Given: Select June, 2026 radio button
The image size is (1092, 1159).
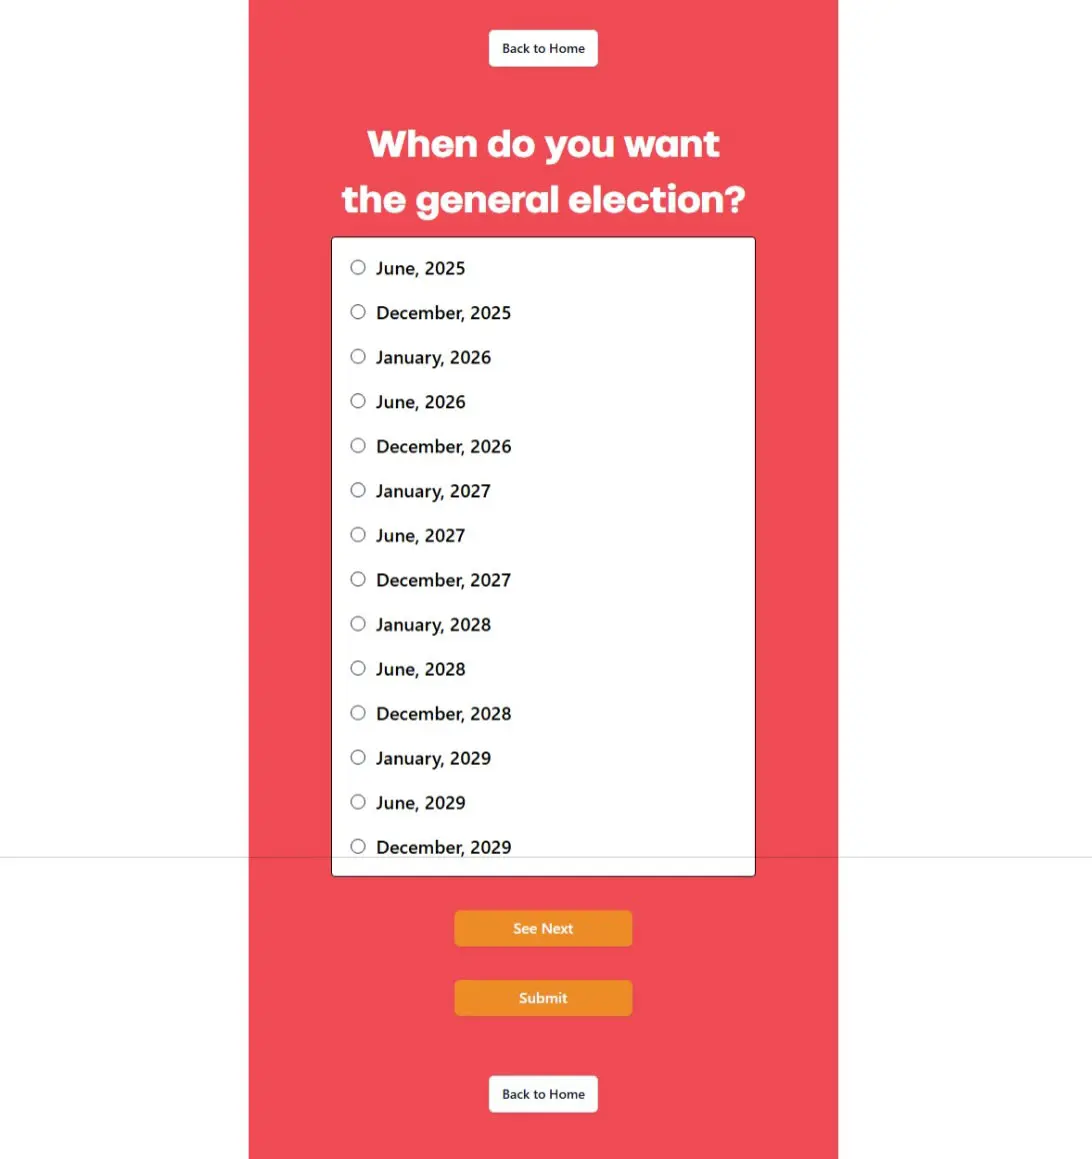Looking at the screenshot, I should (358, 401).
